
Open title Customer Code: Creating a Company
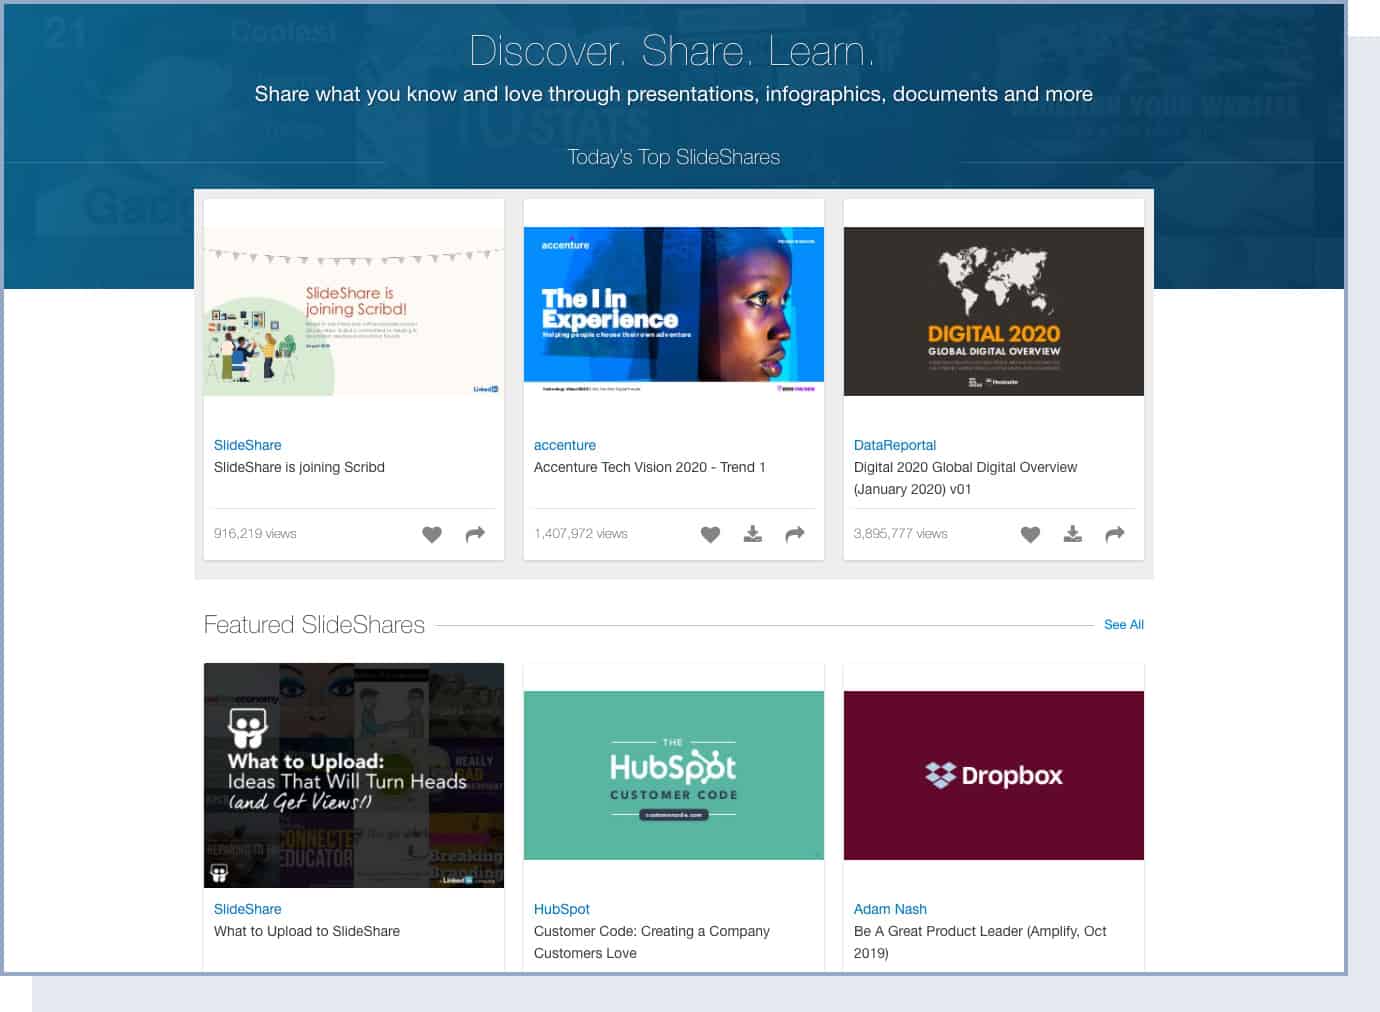tap(651, 942)
